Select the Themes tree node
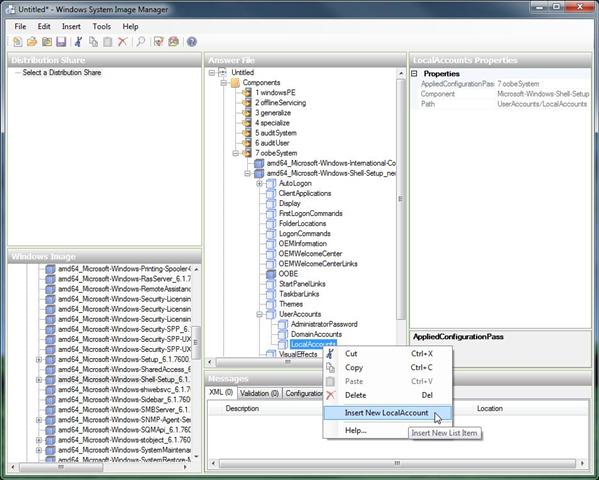The width and height of the screenshot is (599, 480). click(x=291, y=304)
